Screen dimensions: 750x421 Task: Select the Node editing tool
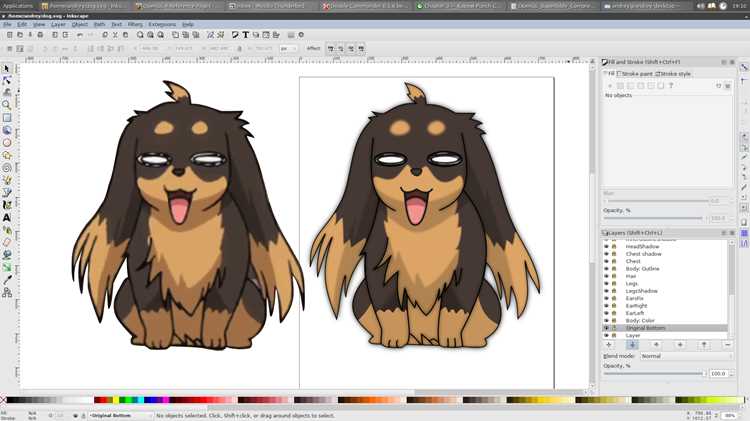pos(7,80)
